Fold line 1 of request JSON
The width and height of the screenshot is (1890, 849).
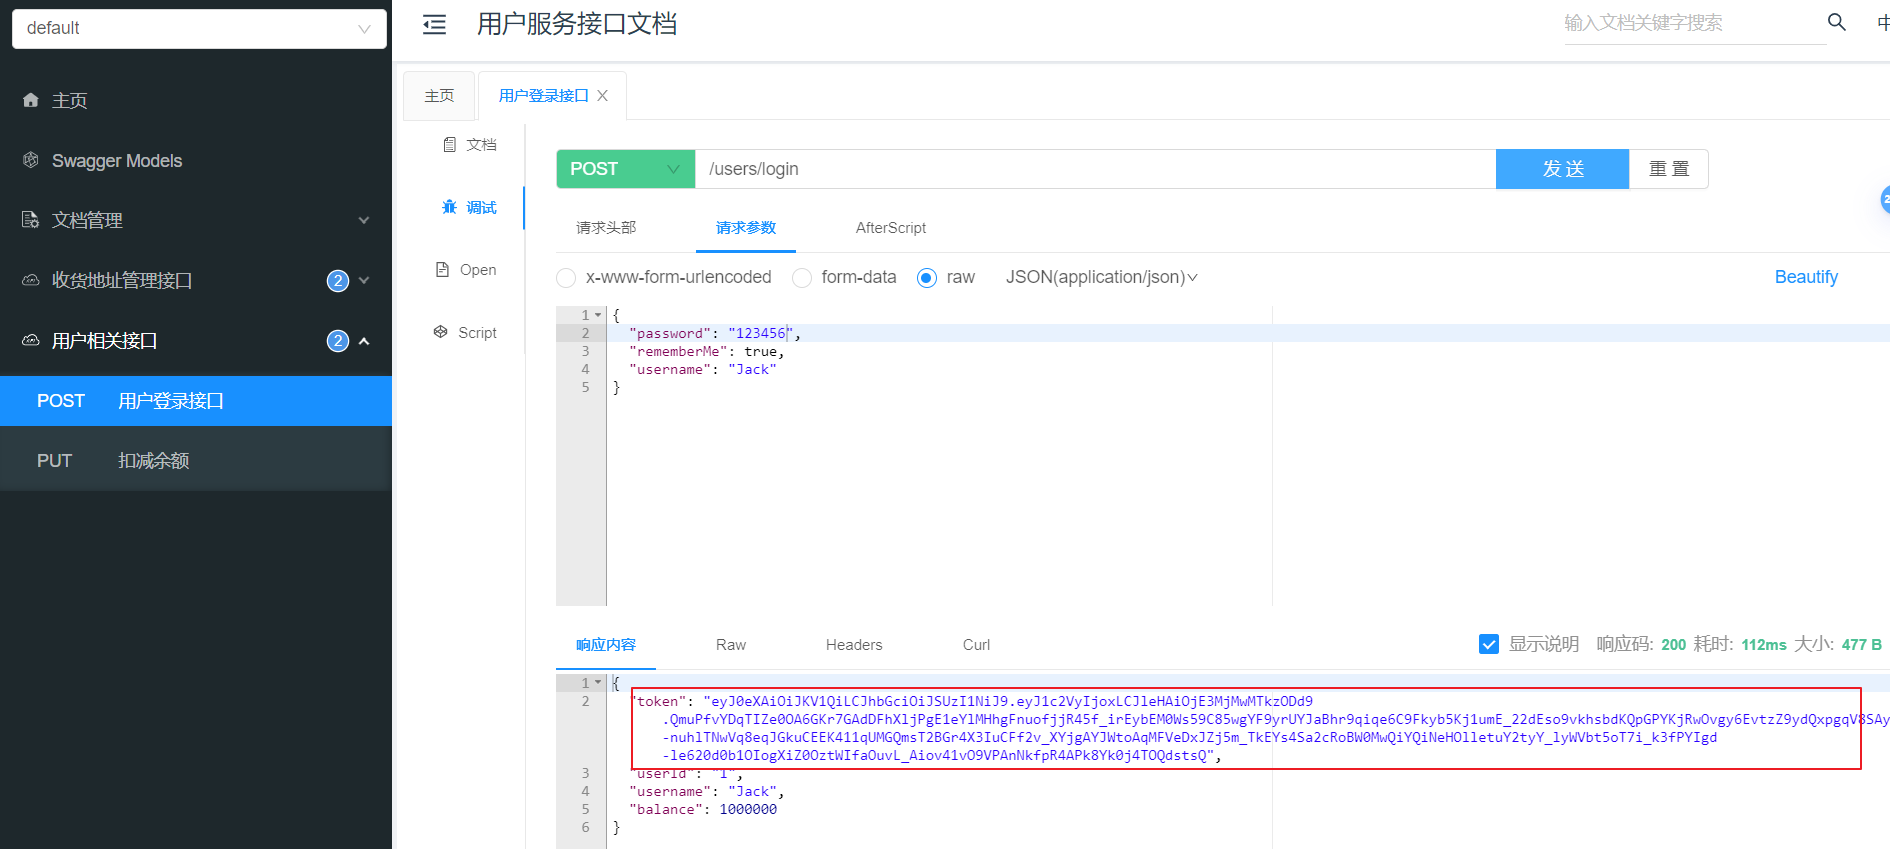[x=598, y=315]
